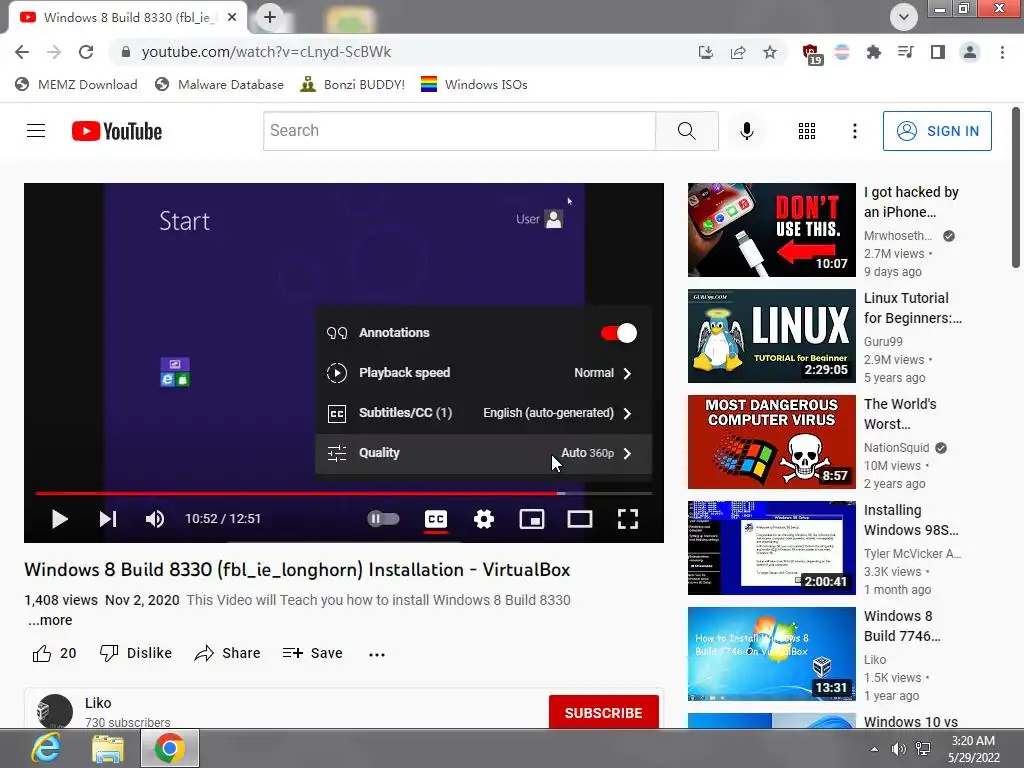Click the Dislike button
Image resolution: width=1024 pixels, height=768 pixels.
136,653
